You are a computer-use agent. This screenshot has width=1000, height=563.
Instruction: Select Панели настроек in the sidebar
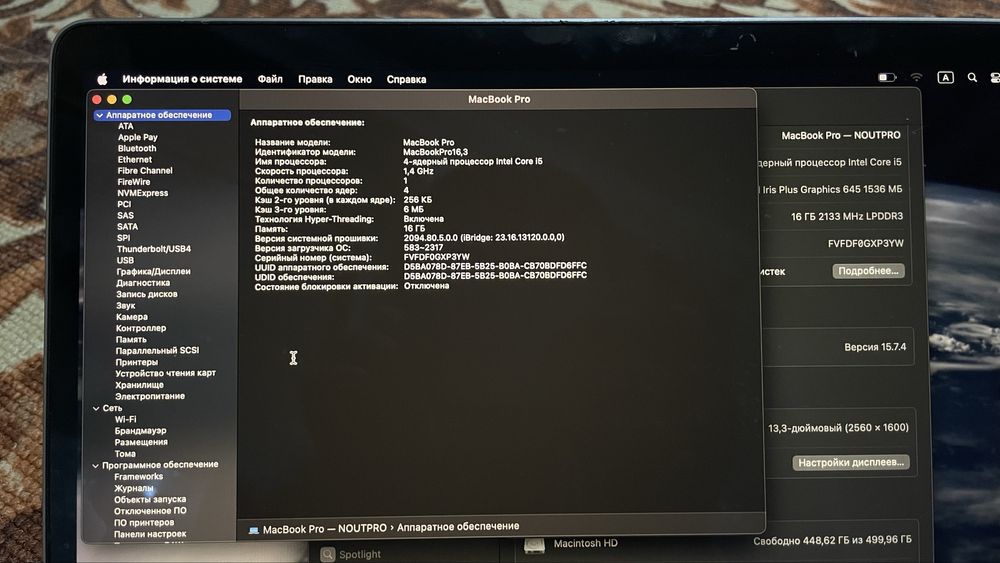coord(150,534)
